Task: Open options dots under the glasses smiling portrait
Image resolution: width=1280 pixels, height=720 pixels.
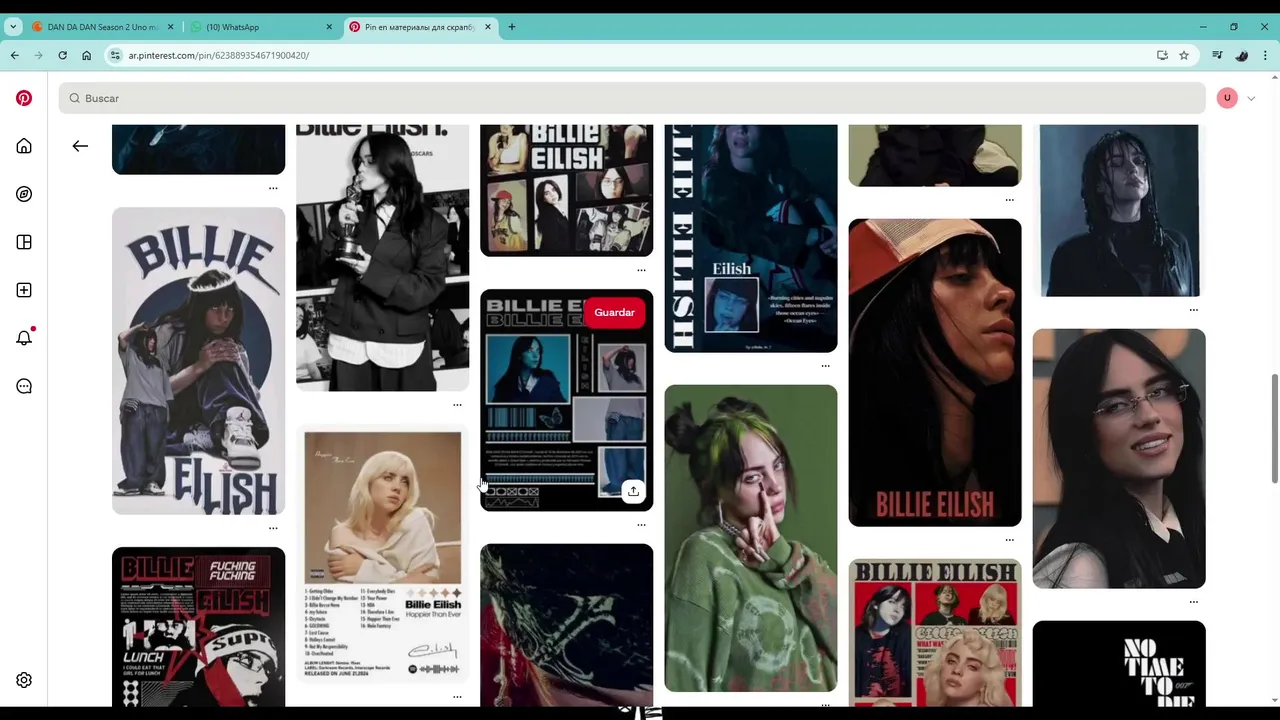Action: pyautogui.click(x=1193, y=602)
